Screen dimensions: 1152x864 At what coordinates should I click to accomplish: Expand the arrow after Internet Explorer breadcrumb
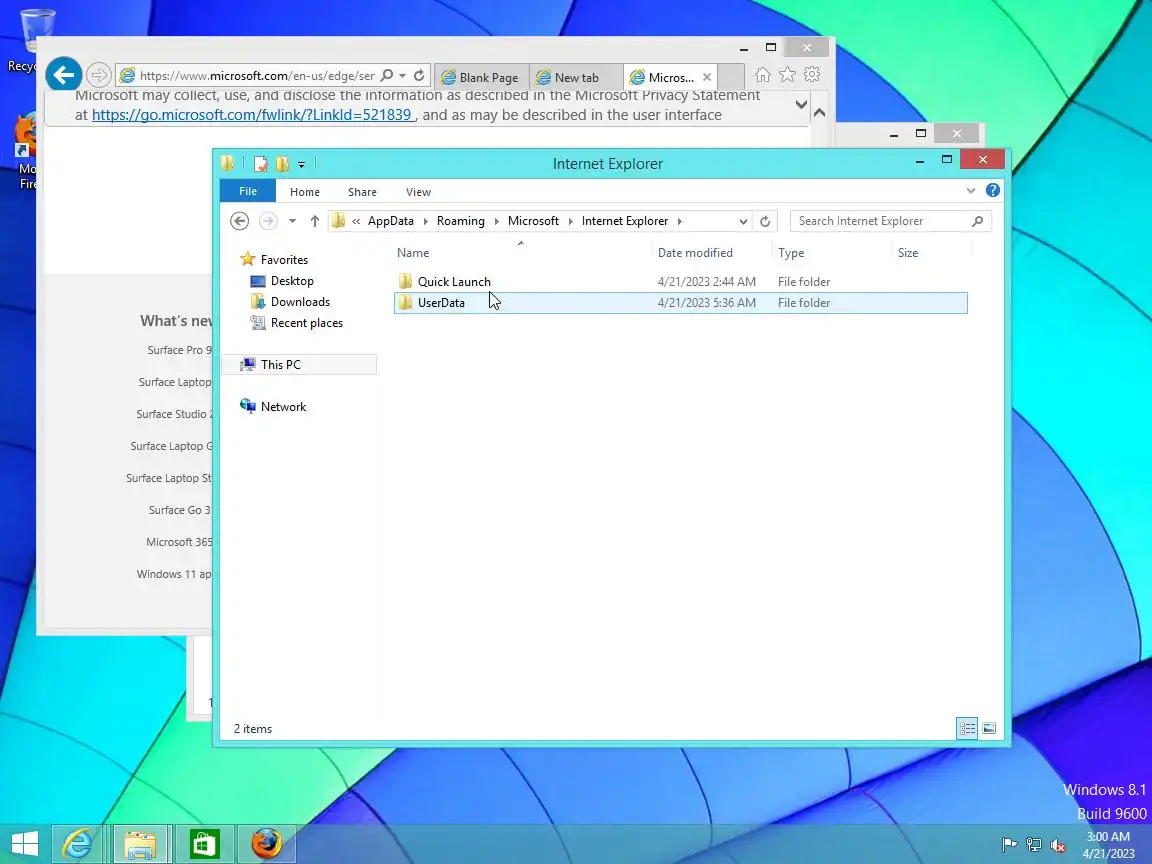point(680,221)
